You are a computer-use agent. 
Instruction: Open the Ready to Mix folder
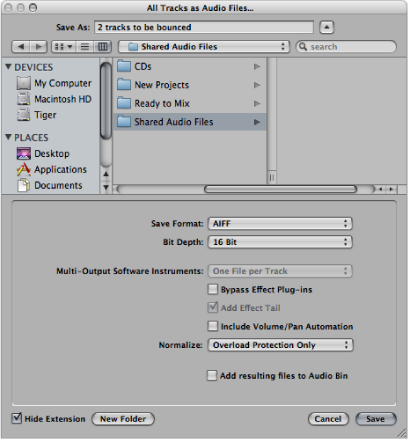[189, 103]
